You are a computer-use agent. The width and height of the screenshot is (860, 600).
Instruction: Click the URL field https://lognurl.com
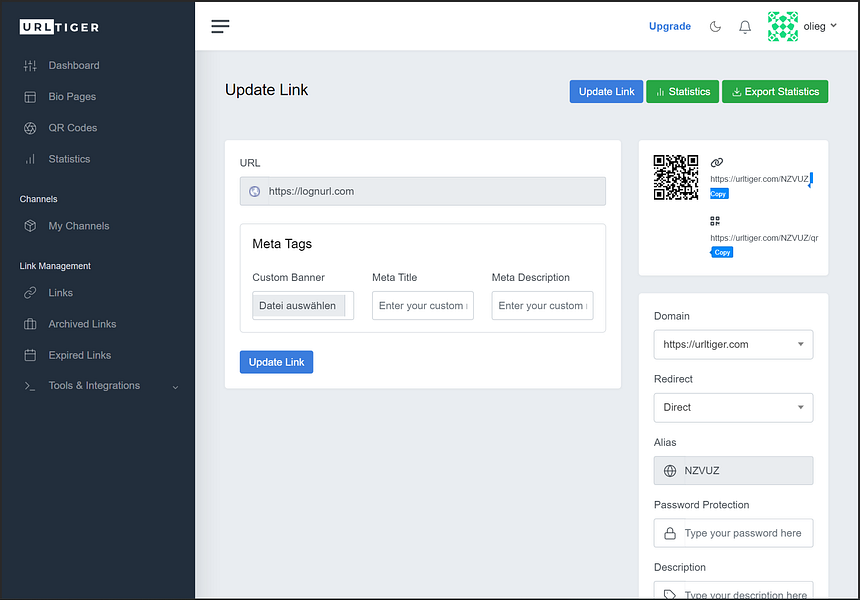[x=423, y=191]
